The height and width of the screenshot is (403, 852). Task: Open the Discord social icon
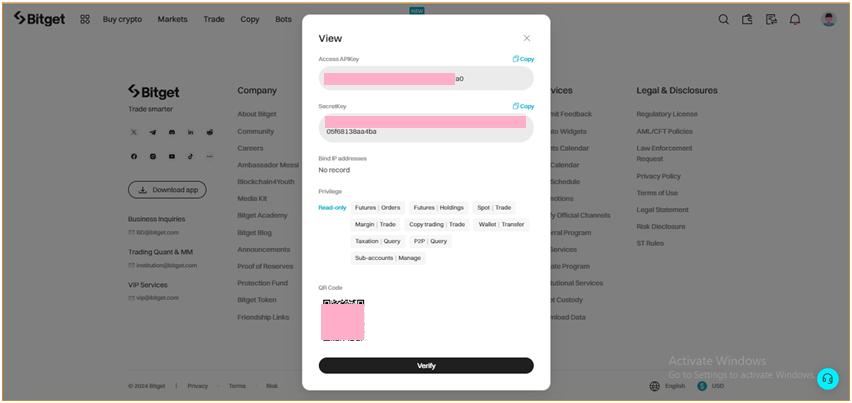pos(172,132)
